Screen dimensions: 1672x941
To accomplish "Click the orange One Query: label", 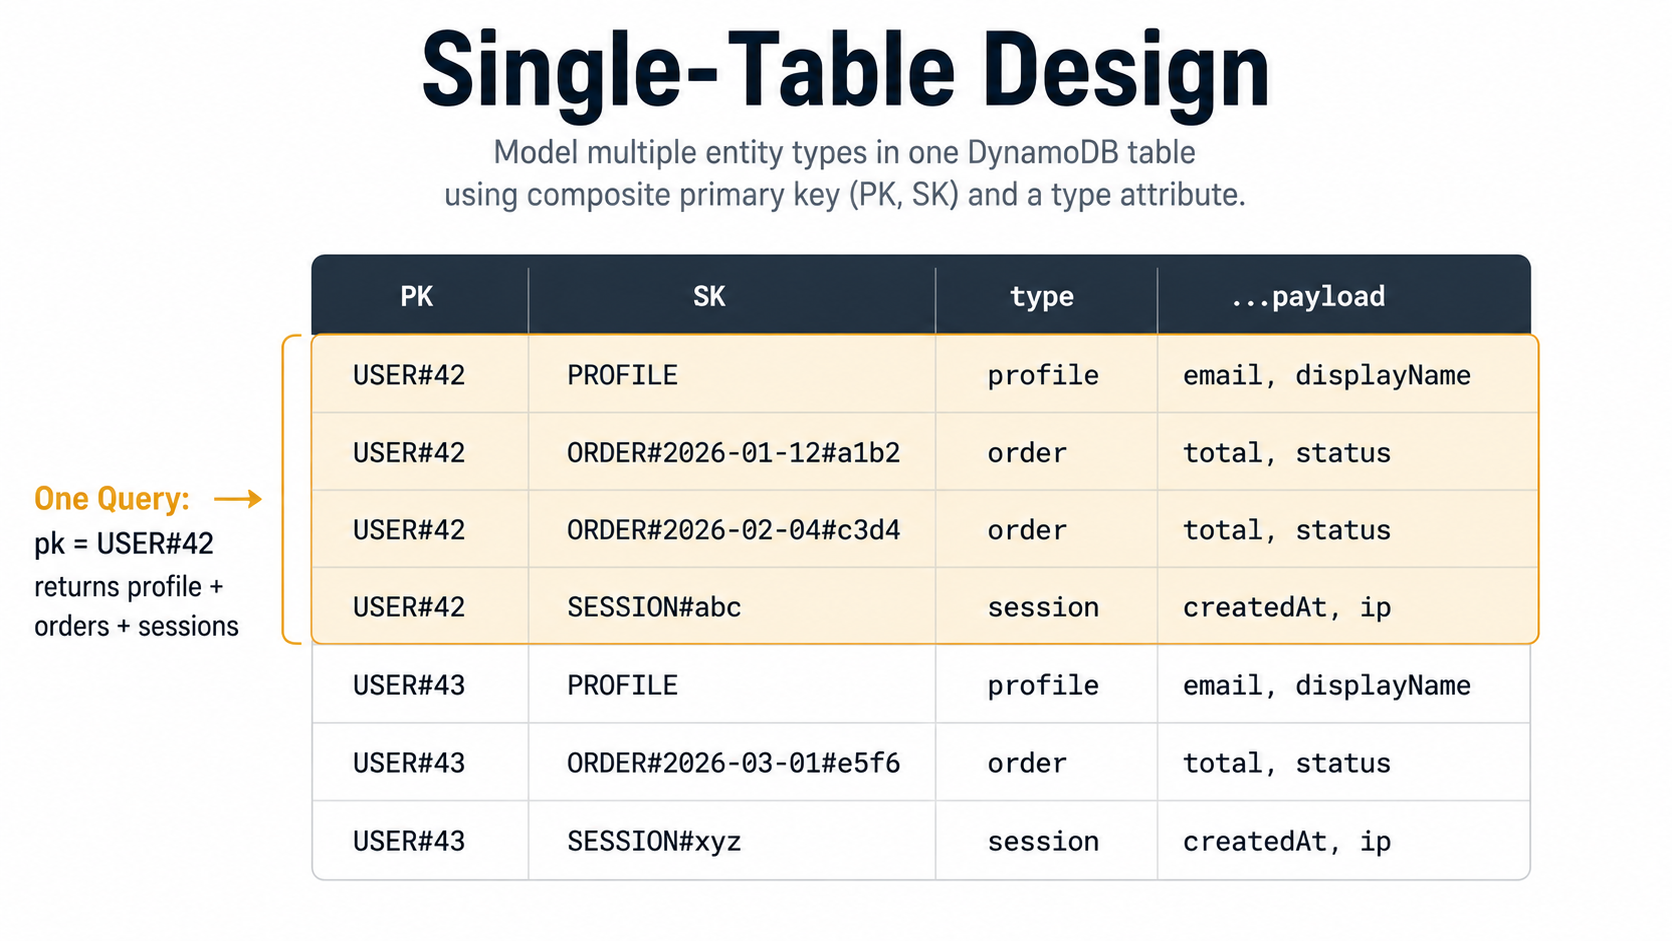I will [112, 498].
